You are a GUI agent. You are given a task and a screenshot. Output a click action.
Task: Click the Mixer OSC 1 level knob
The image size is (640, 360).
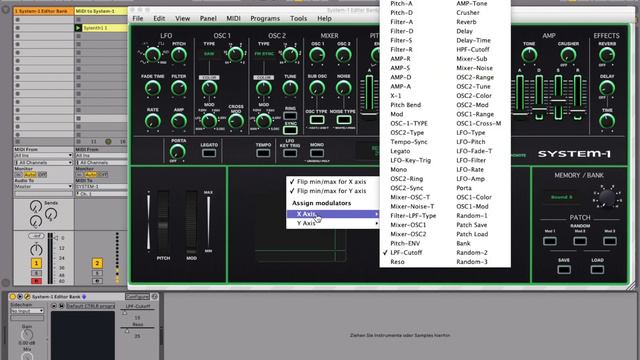click(317, 55)
